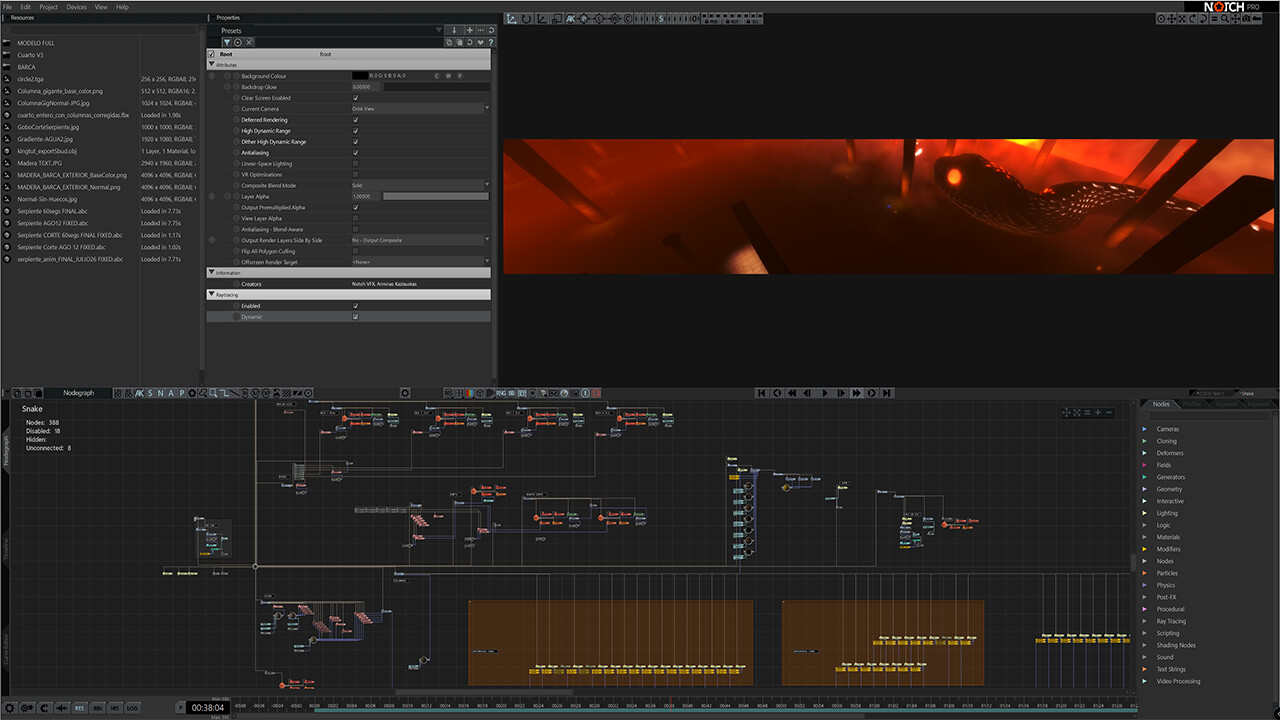The image size is (1280, 720).
Task: Step back one frame
Action: [809, 393]
